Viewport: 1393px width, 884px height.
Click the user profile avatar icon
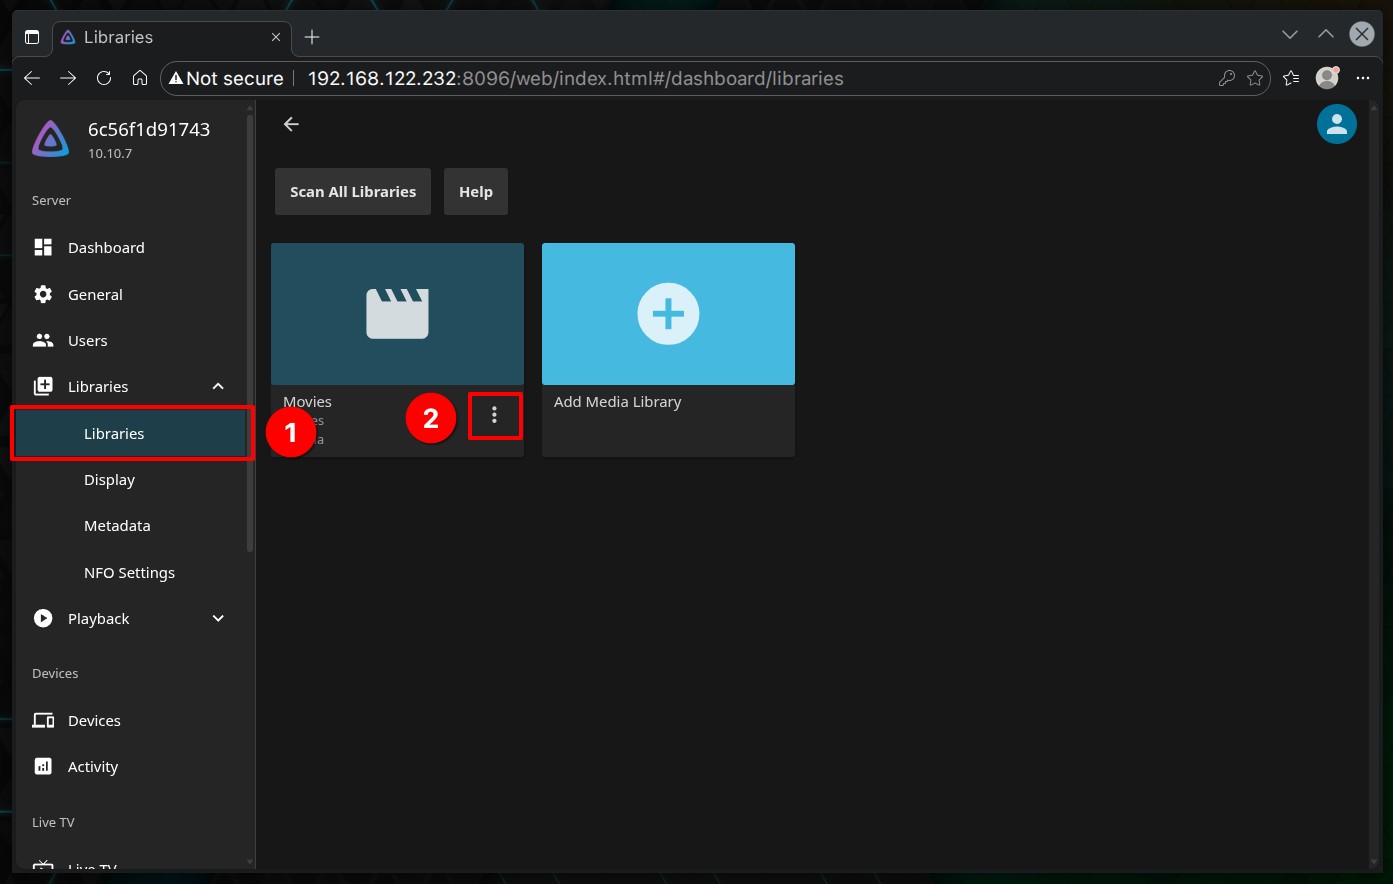click(1336, 124)
